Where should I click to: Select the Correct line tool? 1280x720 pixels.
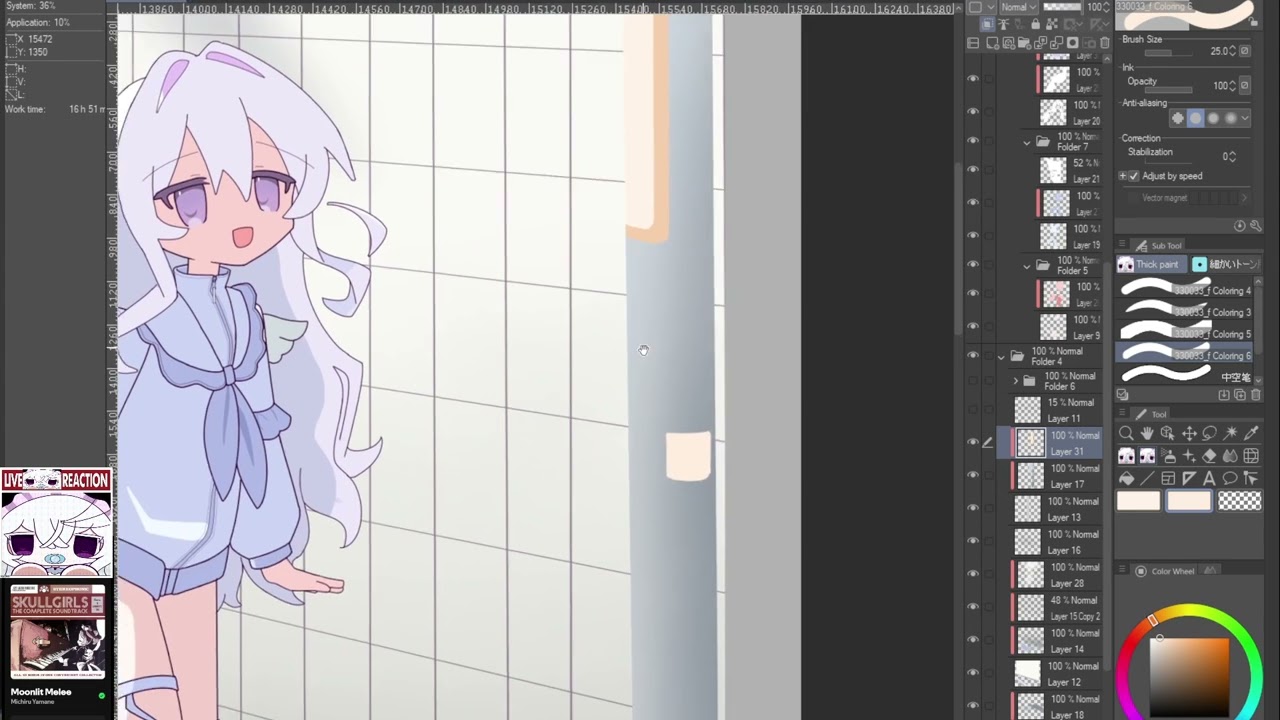pyautogui.click(x=1252, y=478)
